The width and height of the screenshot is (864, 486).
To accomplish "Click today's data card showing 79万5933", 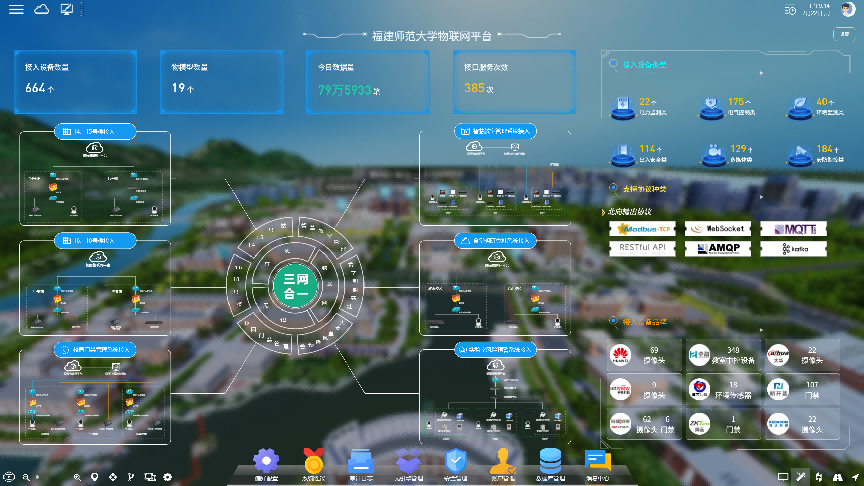I will 368,82.
